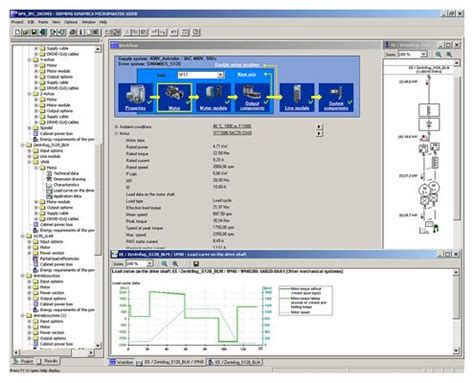Collapse the Antriebssystem (1) tree node

click(x=23, y=315)
